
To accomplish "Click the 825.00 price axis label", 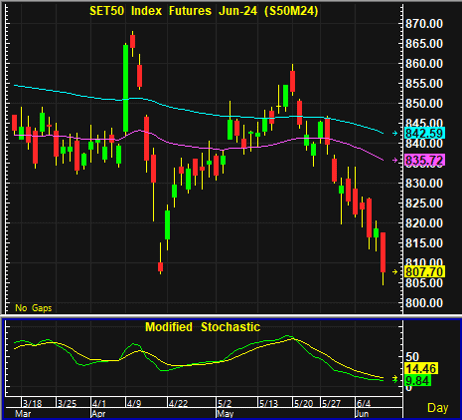I will 424,203.
